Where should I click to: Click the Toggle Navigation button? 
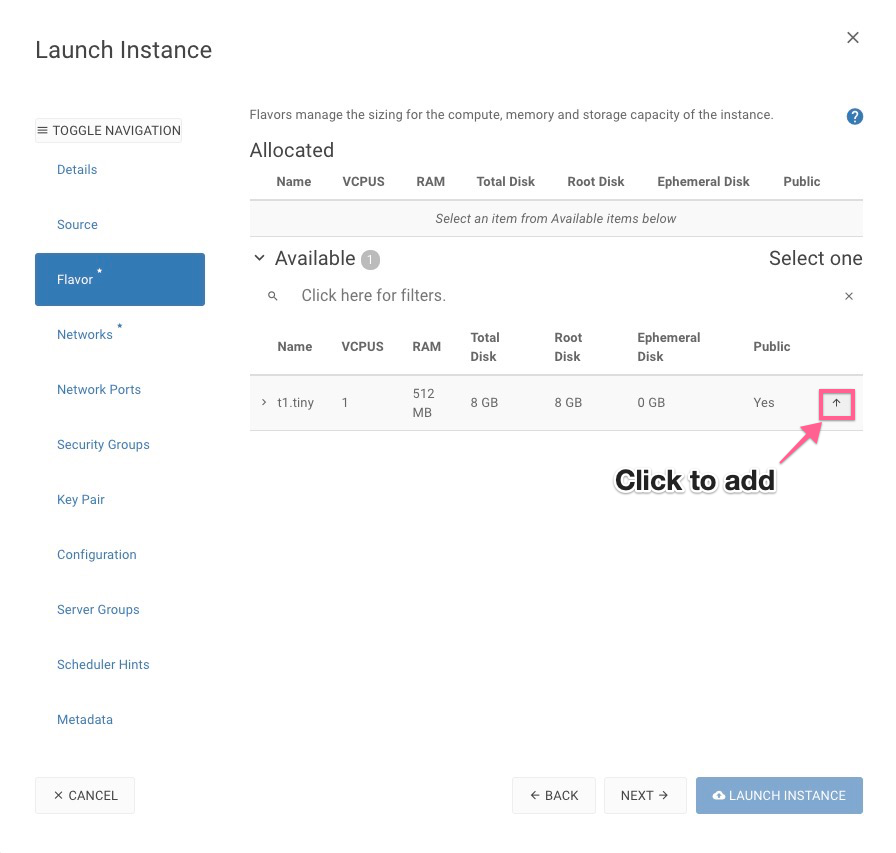(x=109, y=130)
